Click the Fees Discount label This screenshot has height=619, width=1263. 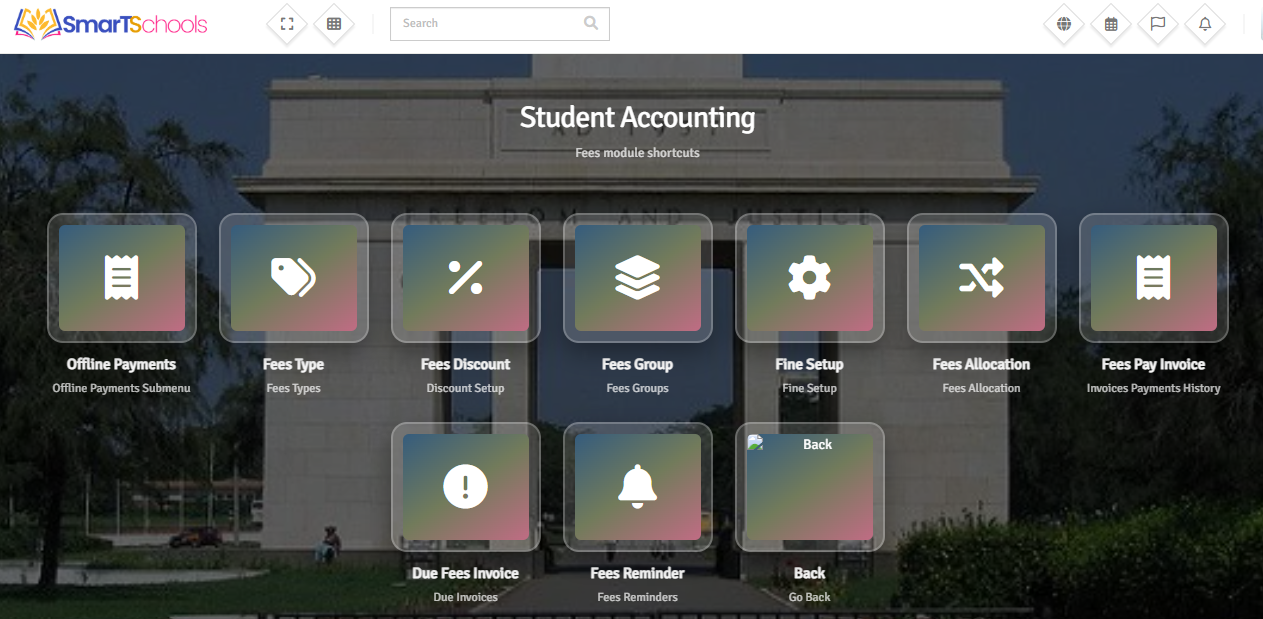click(x=466, y=364)
